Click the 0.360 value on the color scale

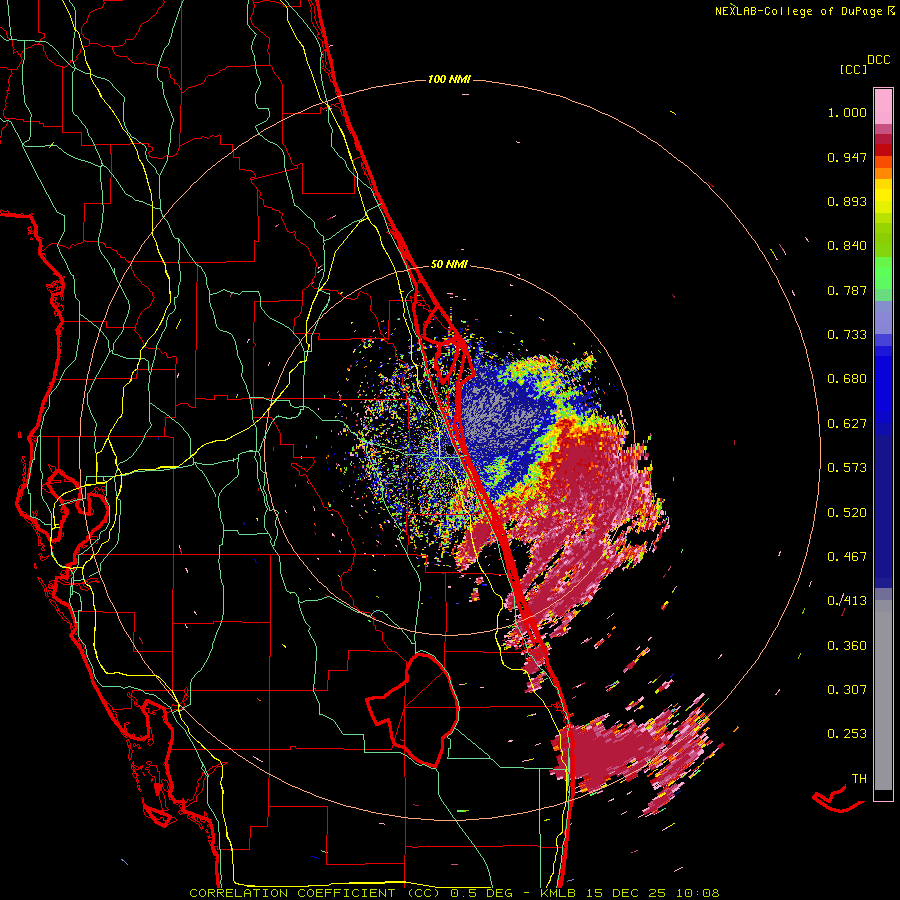(x=847, y=646)
